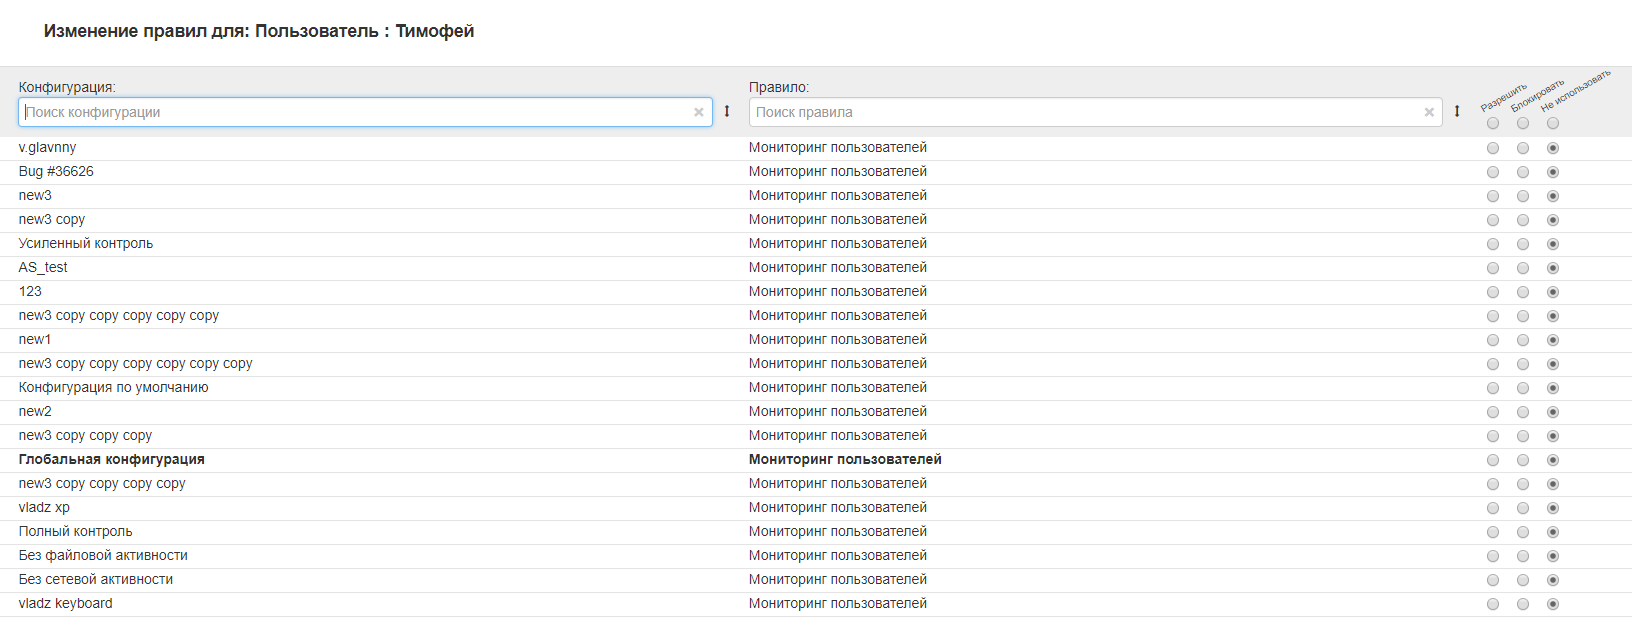Image resolution: width=1632 pixels, height=621 pixels.
Task: Set vladz keyboard row to Разрешить
Action: click(1493, 604)
